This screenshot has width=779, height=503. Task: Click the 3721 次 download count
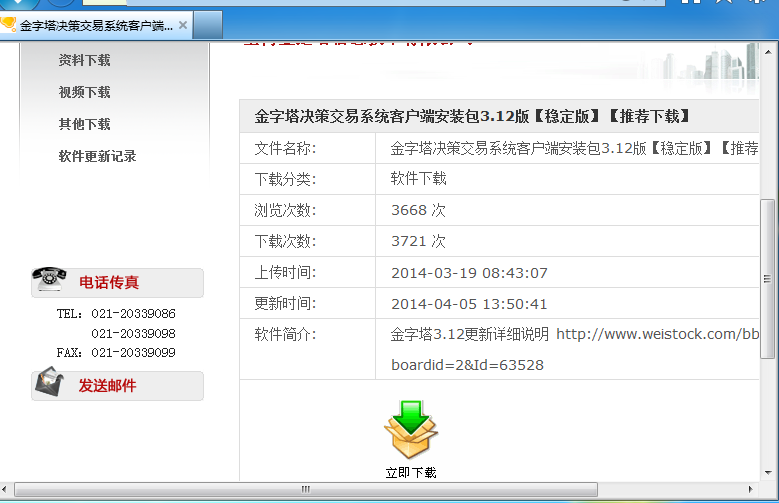[x=418, y=241]
